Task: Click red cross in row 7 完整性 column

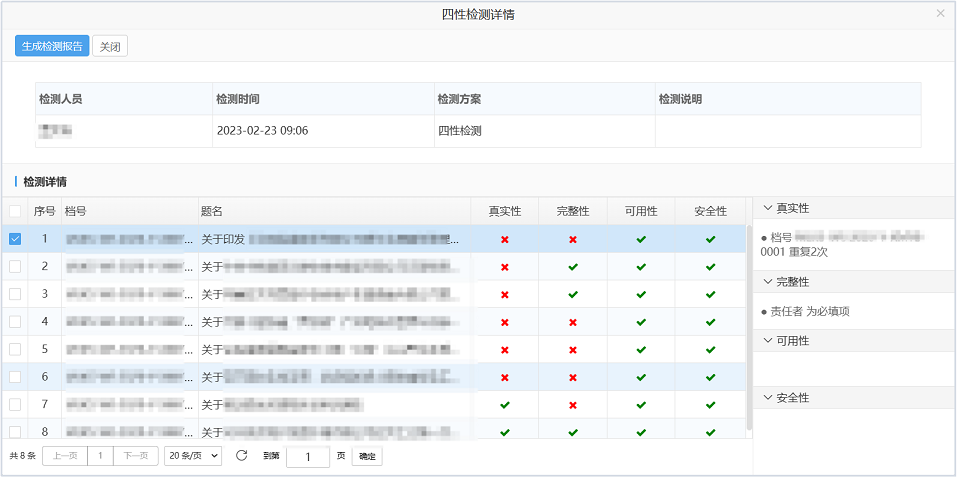Action: coord(573,405)
